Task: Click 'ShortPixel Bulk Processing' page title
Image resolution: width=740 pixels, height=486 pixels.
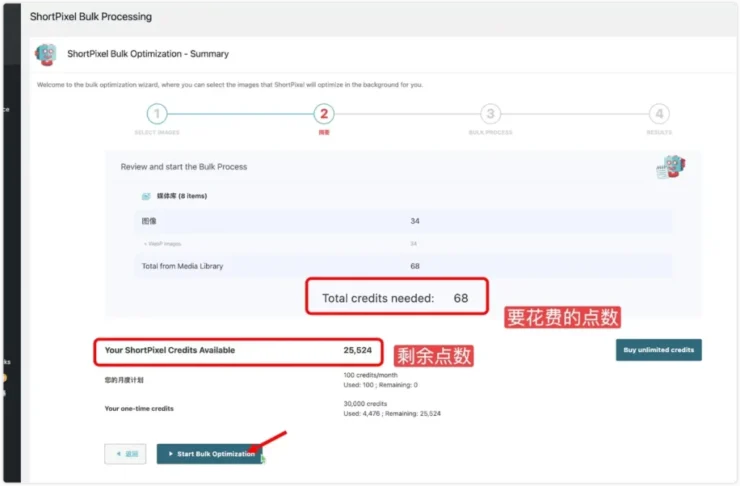Action: (x=91, y=17)
